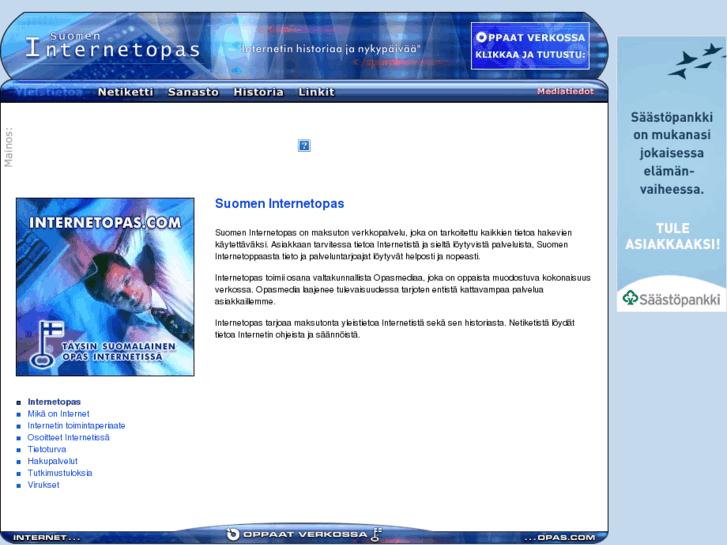This screenshot has width=727, height=545.
Task: Click the Suomen Internetopas heading
Action: (280, 204)
